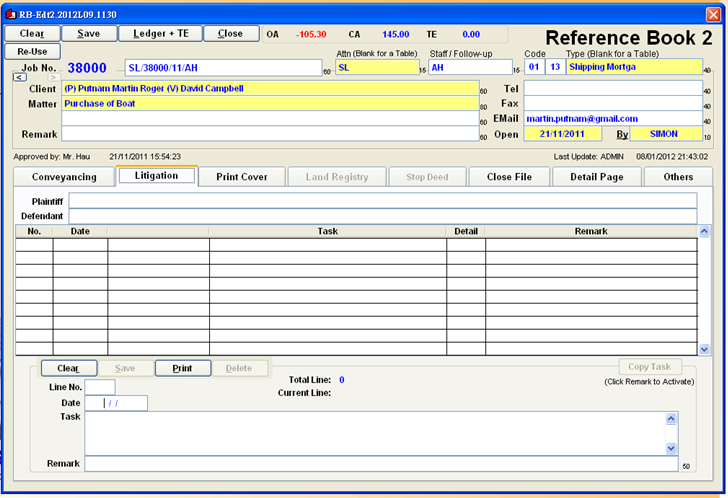This screenshot has width=728, height=498.
Task: Click the Stop Deed tab
Action: click(x=427, y=177)
